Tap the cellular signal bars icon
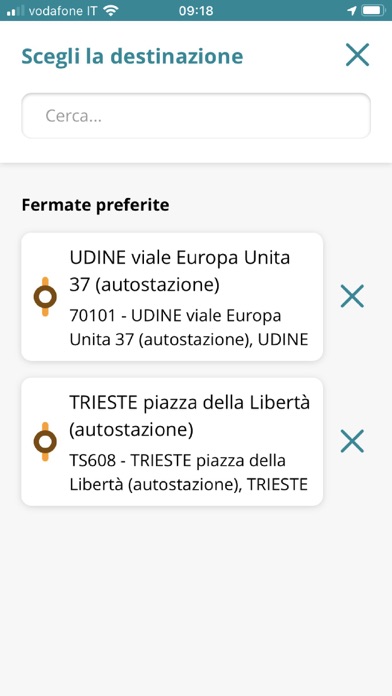Image resolution: width=392 pixels, height=696 pixels. (x=15, y=11)
